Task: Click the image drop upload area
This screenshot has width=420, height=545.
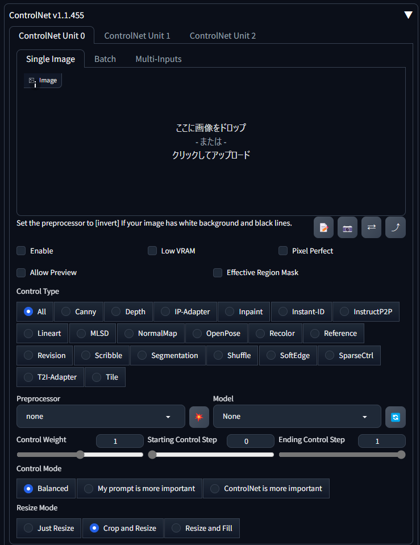Action: coord(211,141)
